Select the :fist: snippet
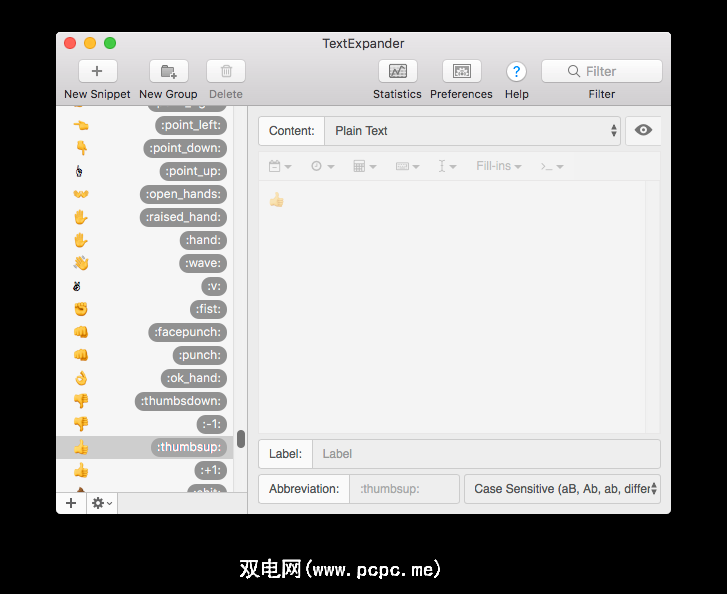 click(x=145, y=309)
